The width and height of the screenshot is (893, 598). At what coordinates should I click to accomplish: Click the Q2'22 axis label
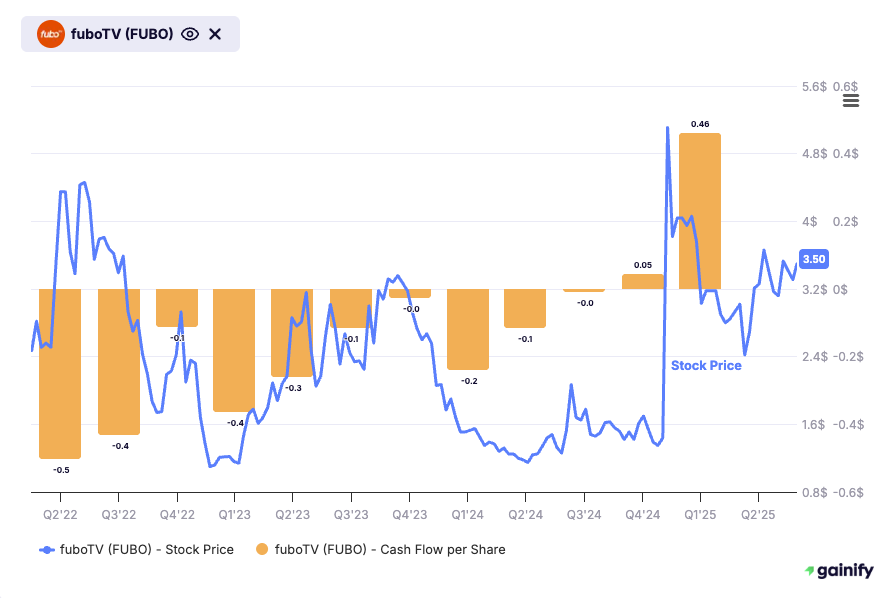(x=60, y=515)
